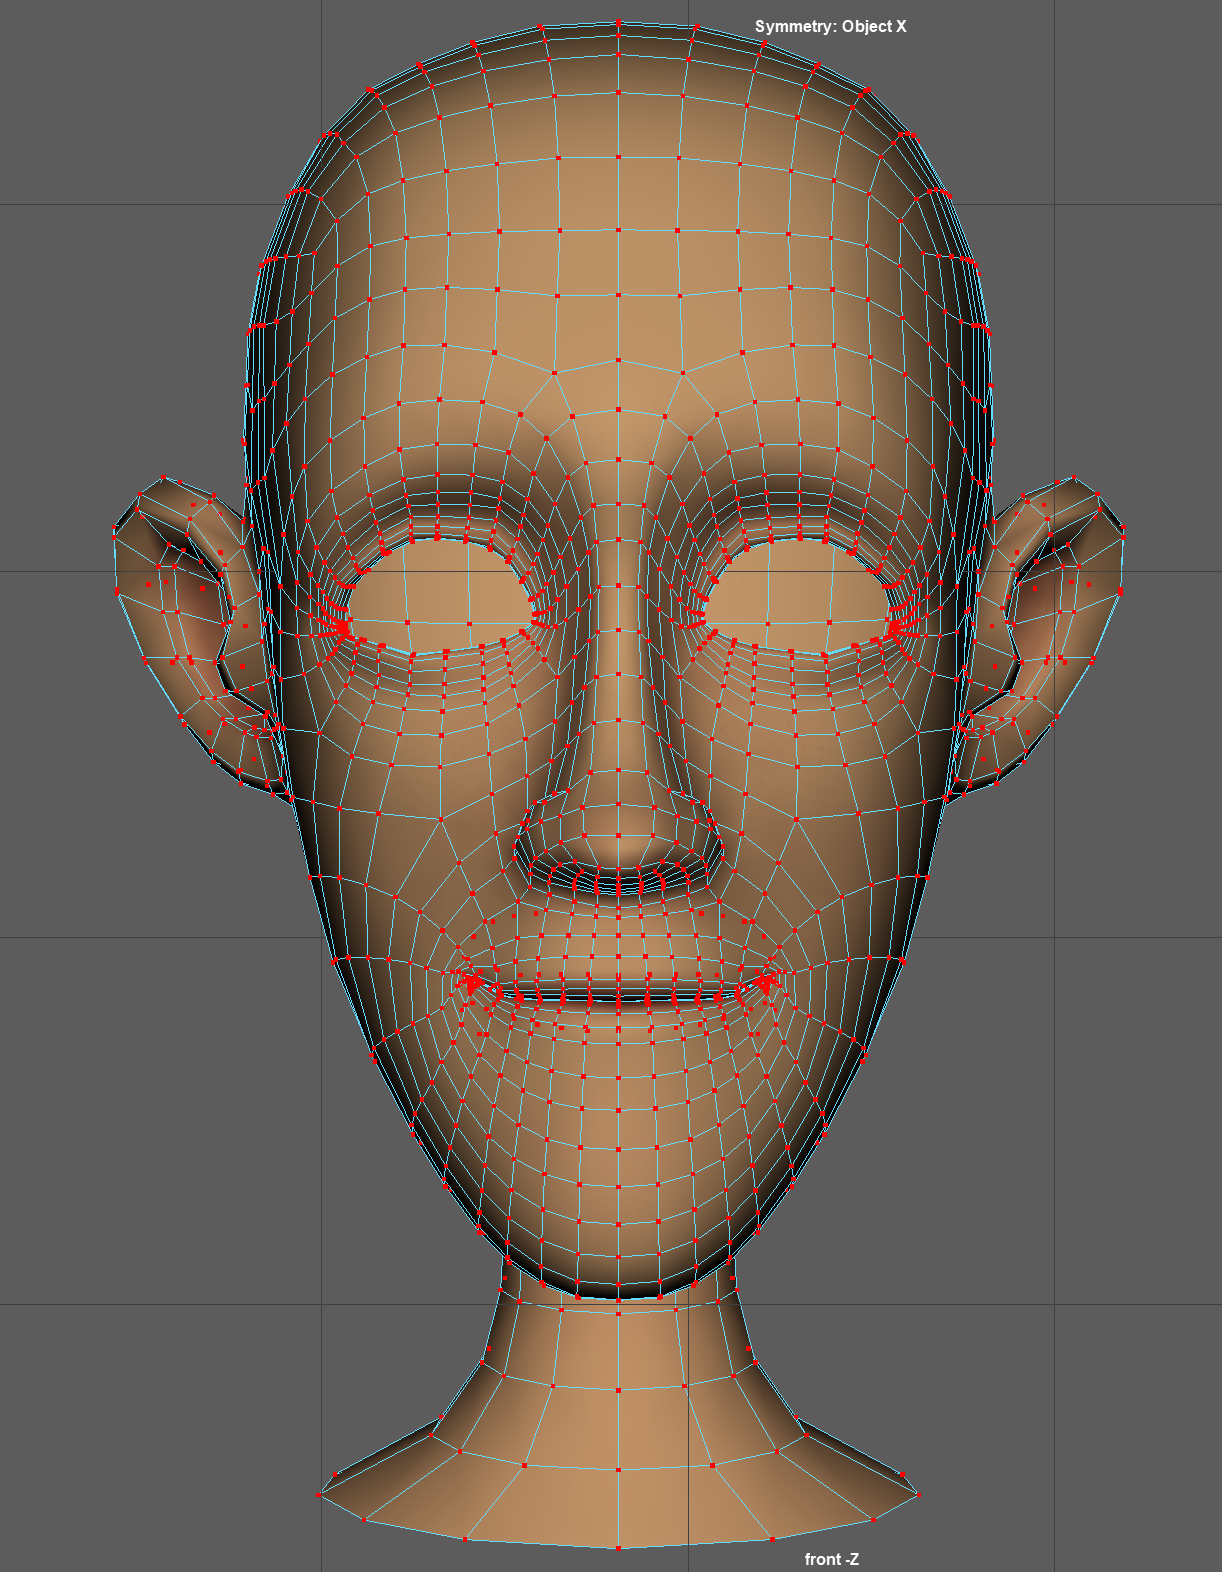Select the vertex at the nose tip
This screenshot has width=1222, height=1572.
tap(618, 836)
